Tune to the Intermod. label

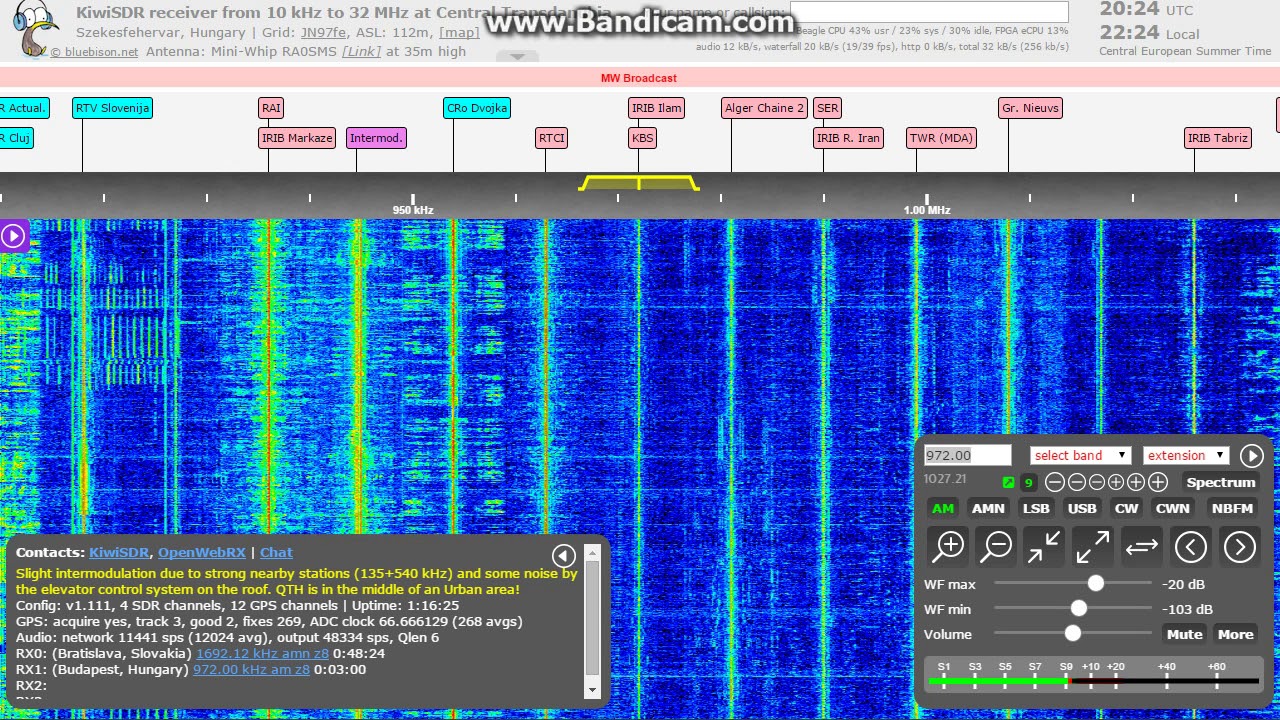point(376,138)
